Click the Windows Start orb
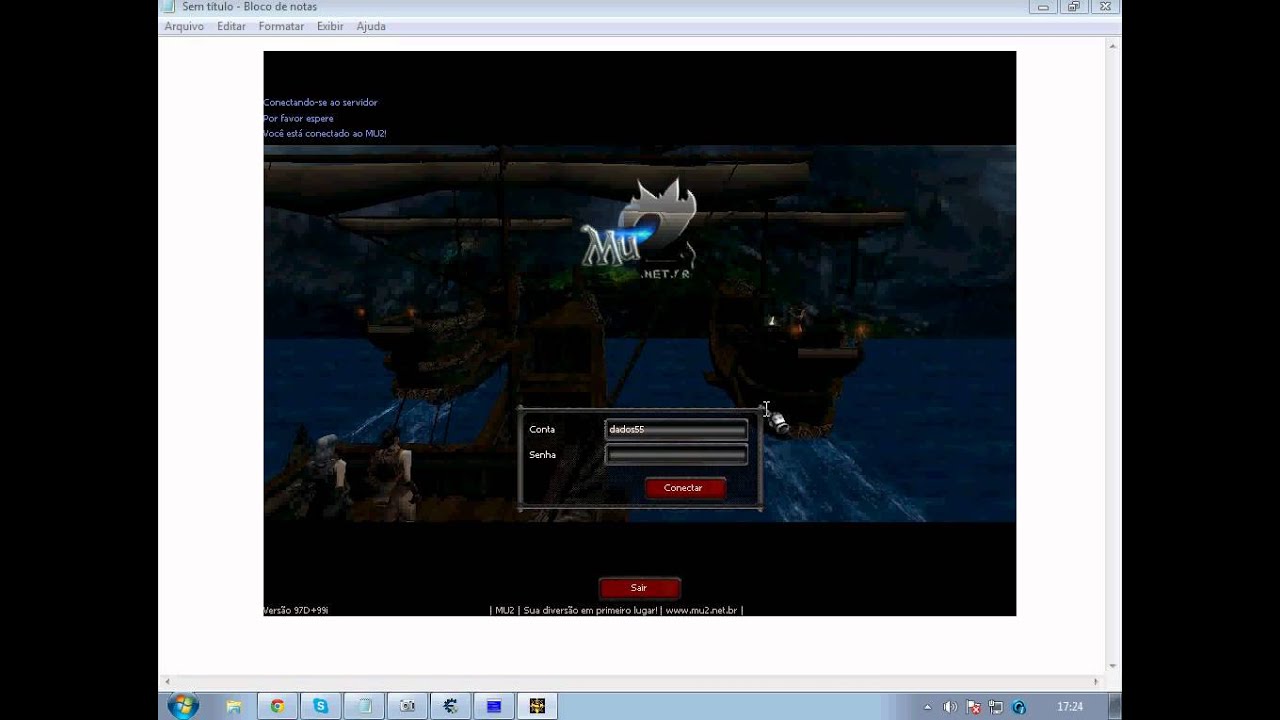1280x720 pixels. click(182, 706)
